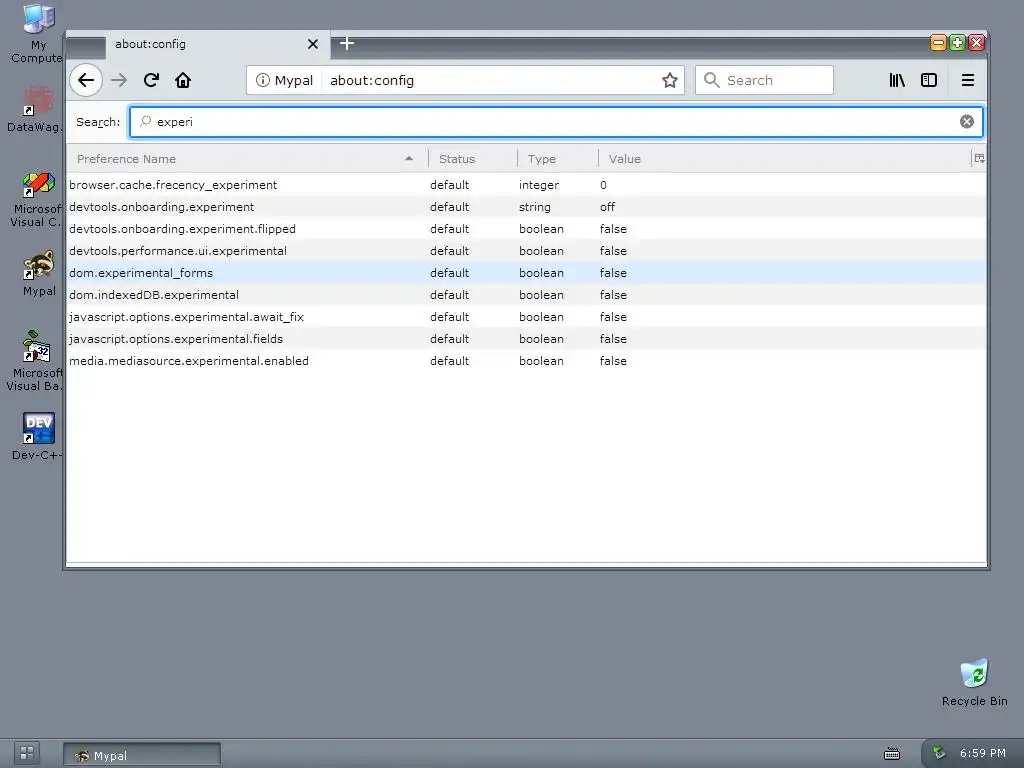Open the Start menu button
The width and height of the screenshot is (1024, 768).
[27, 753]
